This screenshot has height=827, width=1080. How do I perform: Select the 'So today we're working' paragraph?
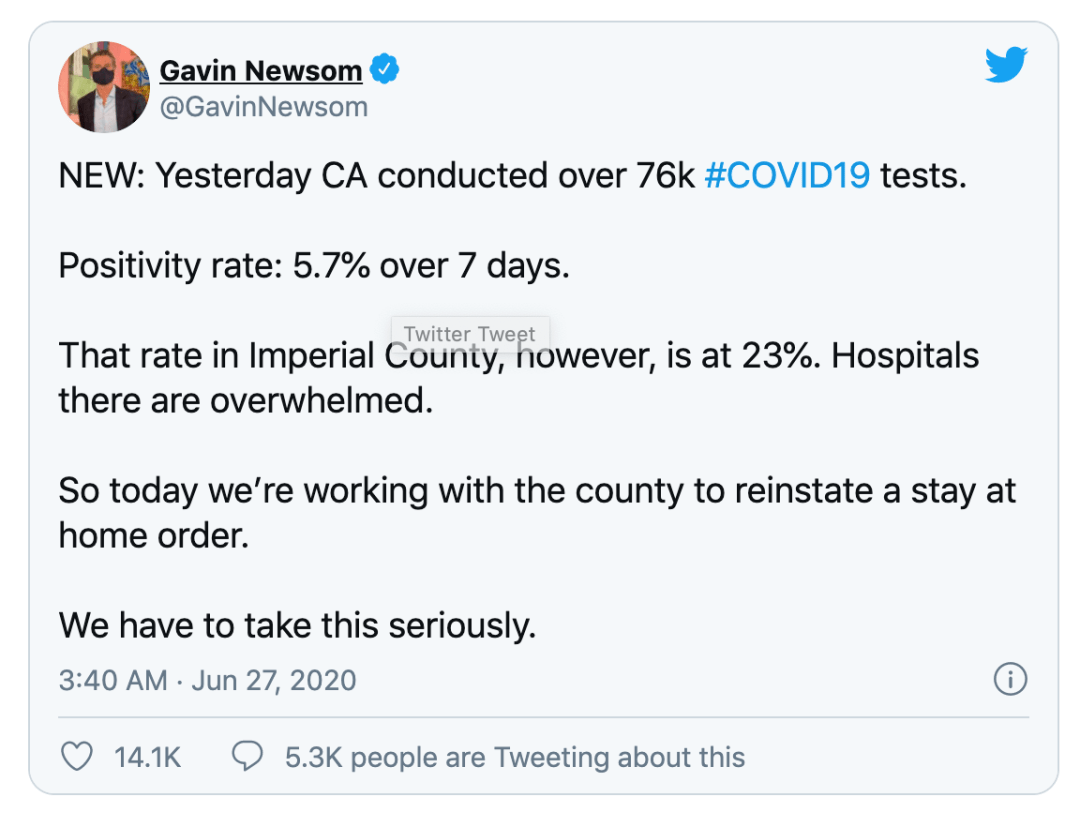(537, 513)
